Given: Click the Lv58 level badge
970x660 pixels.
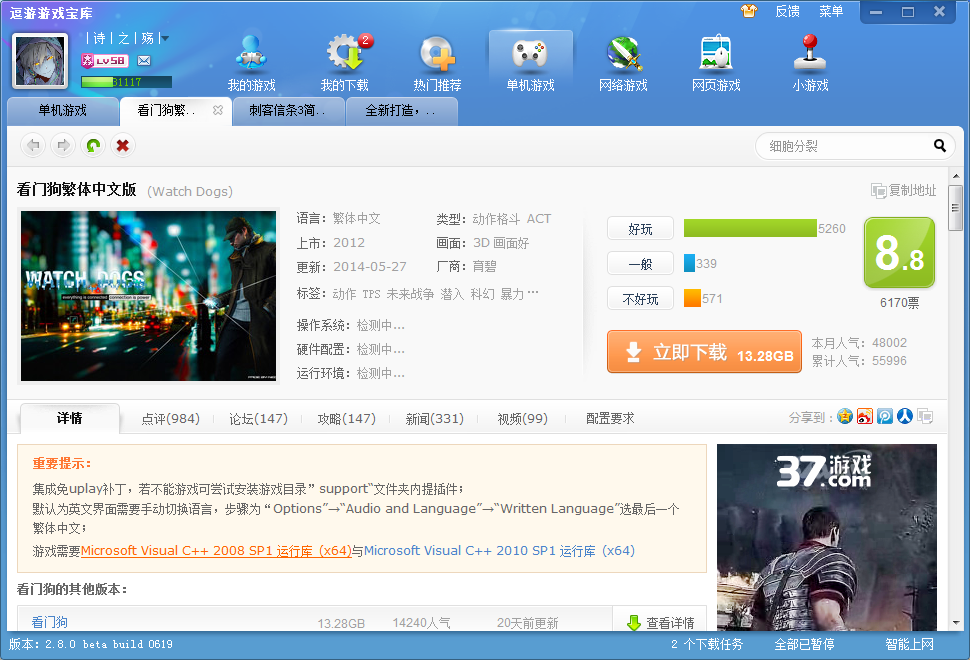Looking at the screenshot, I should [x=105, y=61].
